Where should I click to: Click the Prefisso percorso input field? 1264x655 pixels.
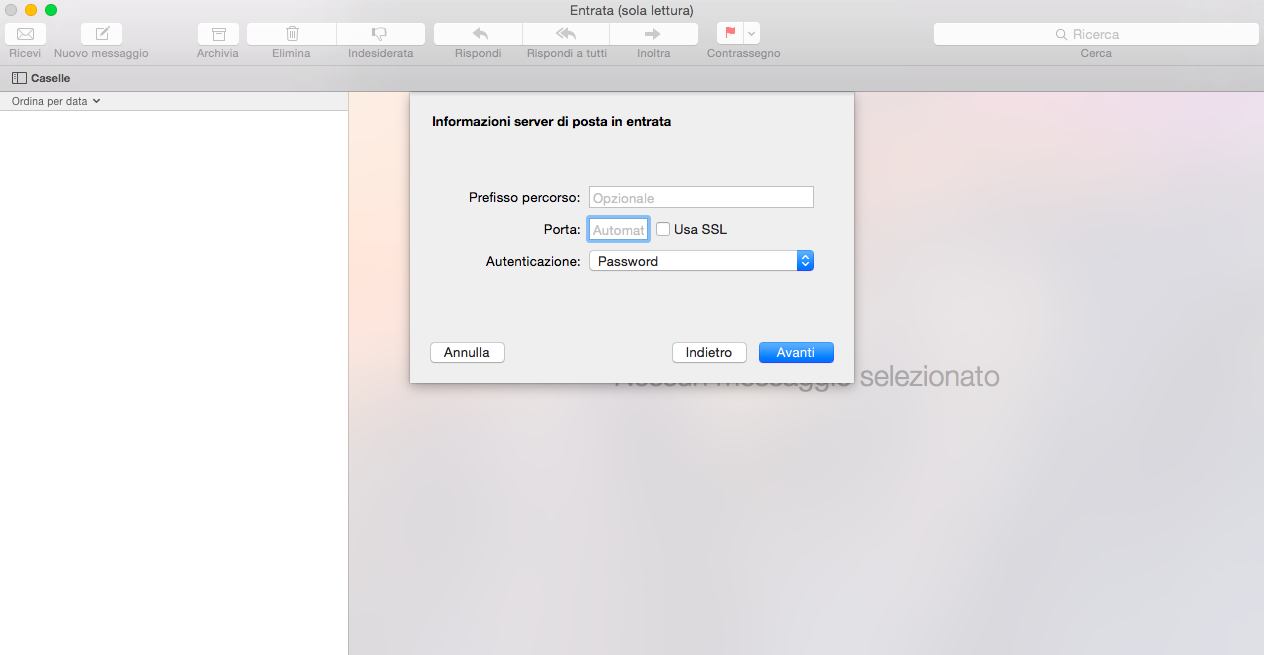[701, 198]
